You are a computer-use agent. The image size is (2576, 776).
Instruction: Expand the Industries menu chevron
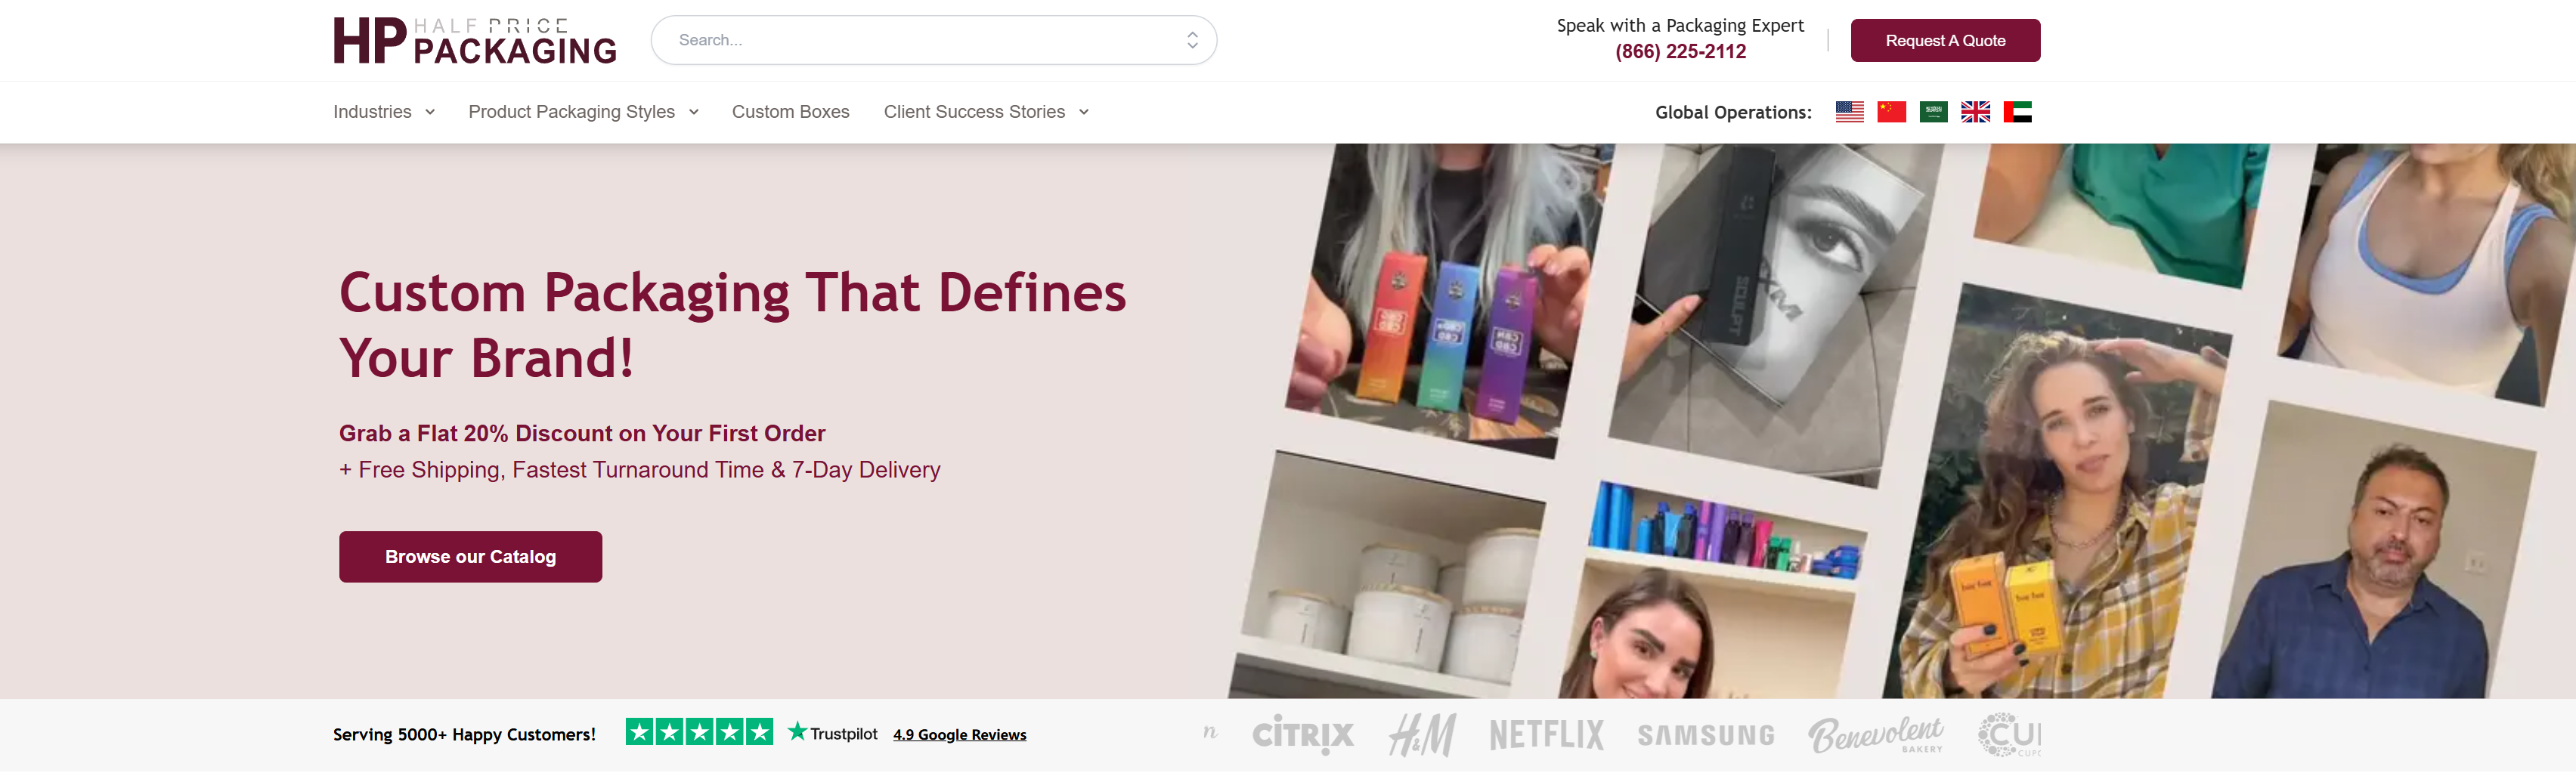tap(430, 112)
